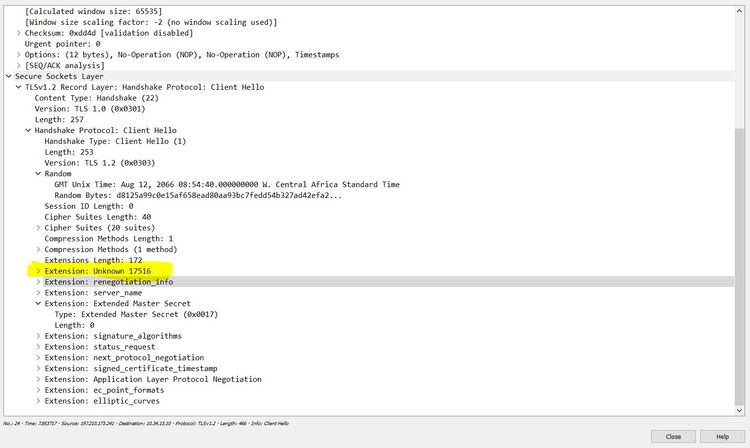Collapse the Secure Sockets Layer section
Image resolution: width=750 pixels, height=448 pixels.
(8, 76)
